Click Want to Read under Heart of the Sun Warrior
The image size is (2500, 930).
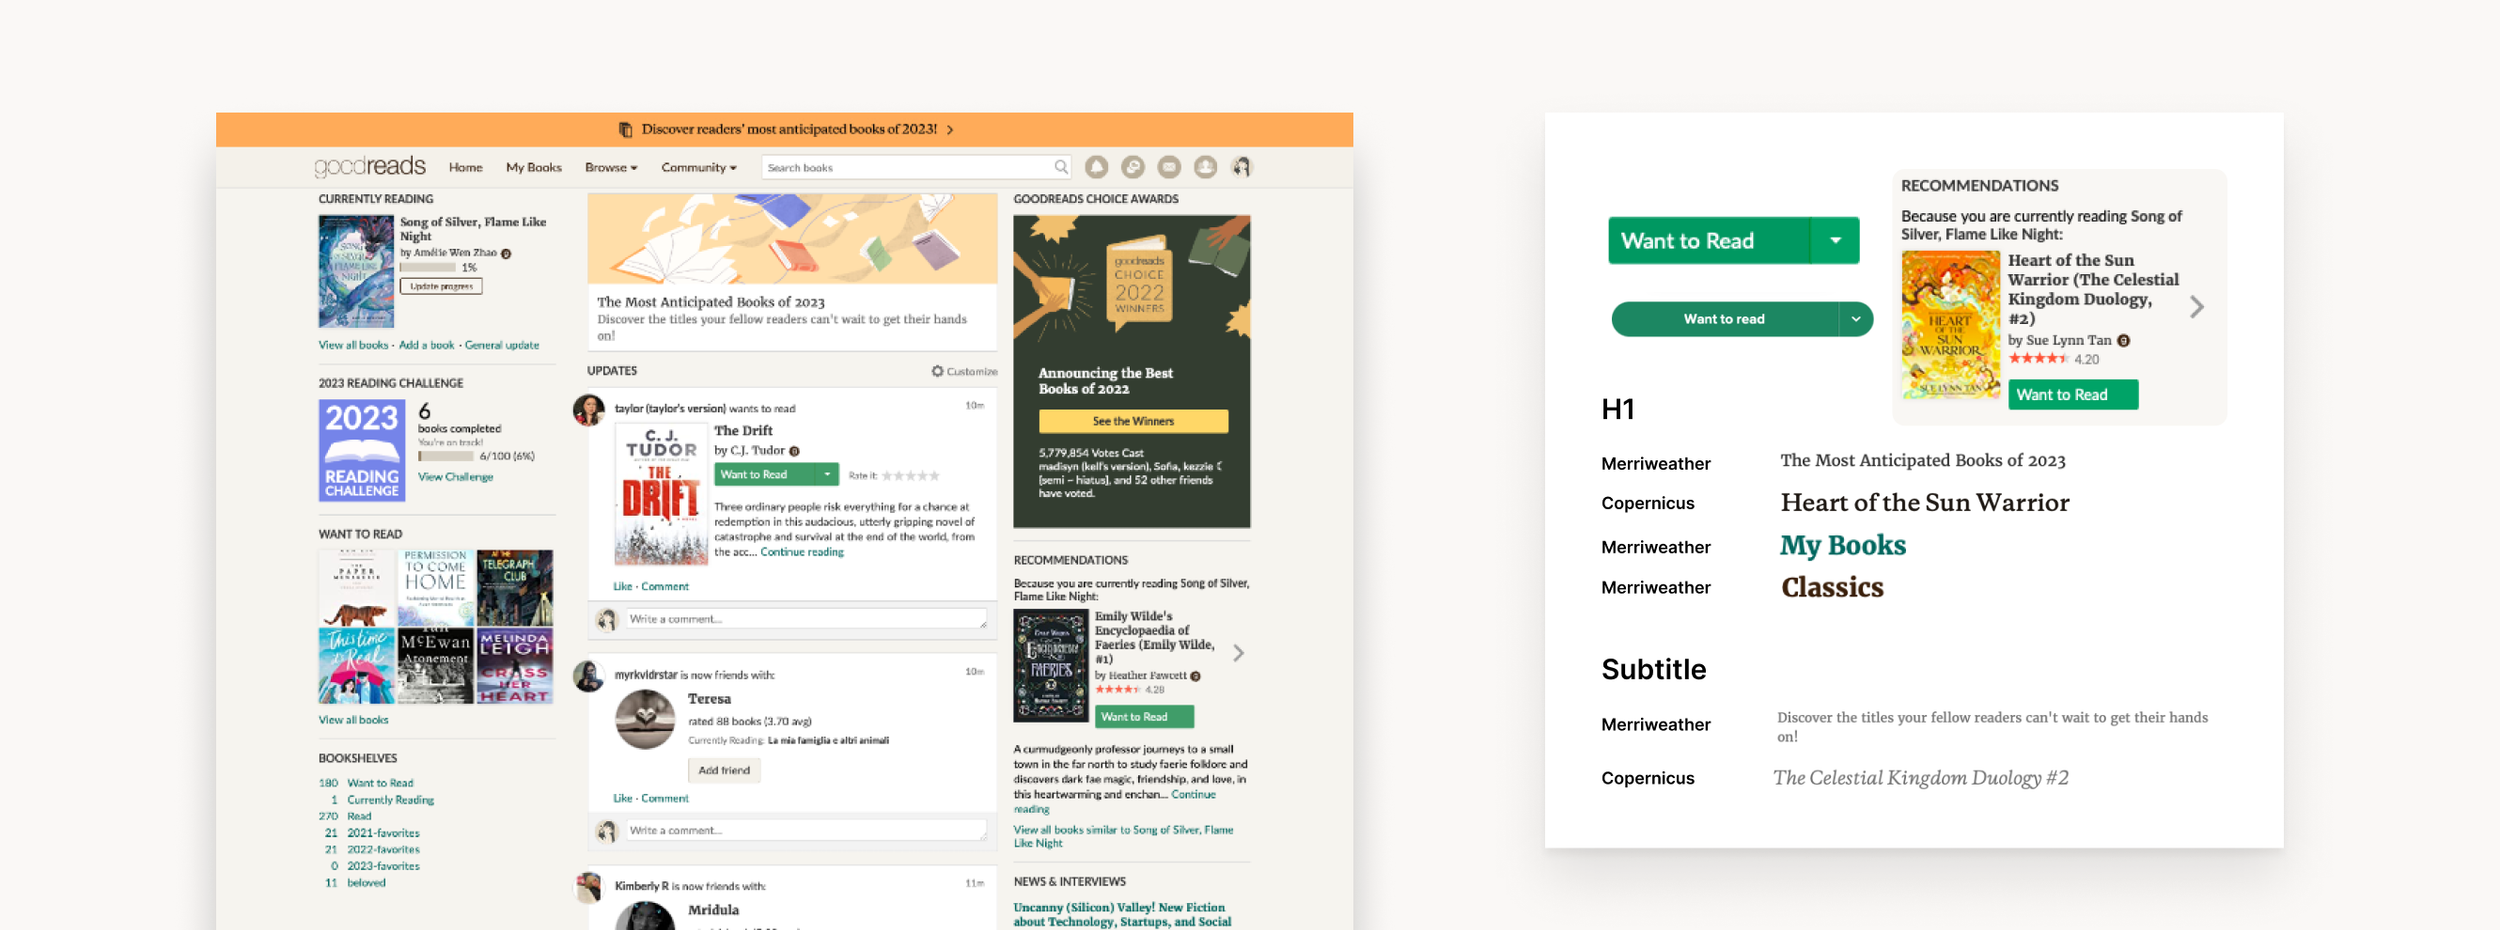(x=2073, y=395)
